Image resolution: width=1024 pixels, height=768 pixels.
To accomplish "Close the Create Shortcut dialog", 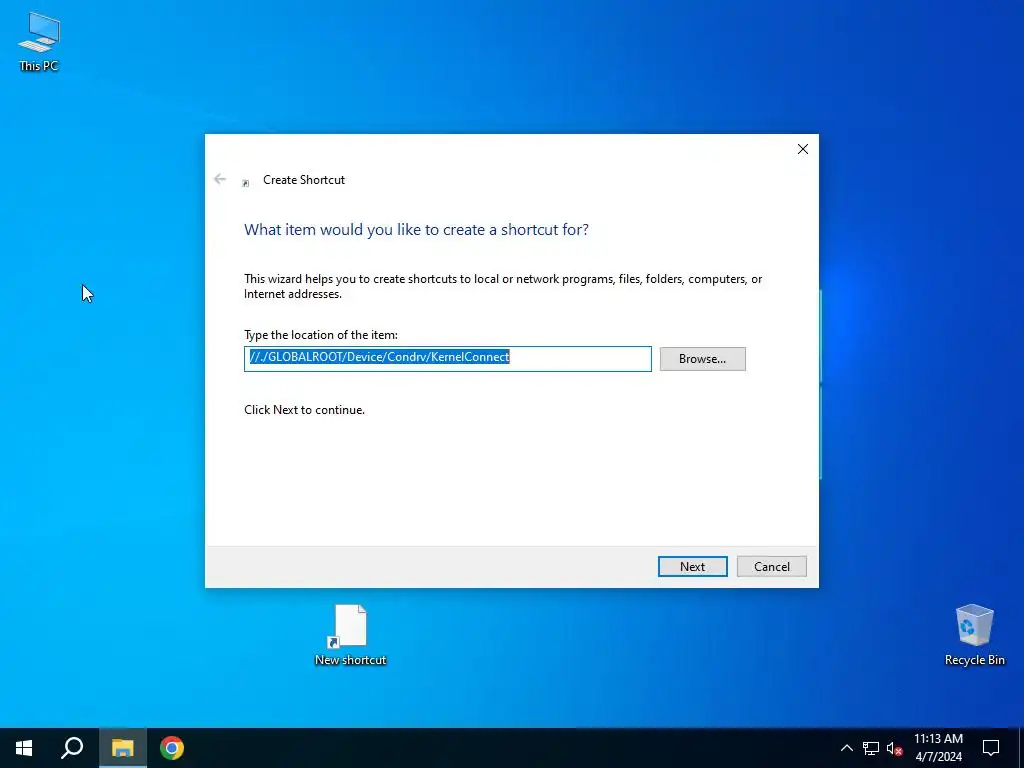I will 803,149.
